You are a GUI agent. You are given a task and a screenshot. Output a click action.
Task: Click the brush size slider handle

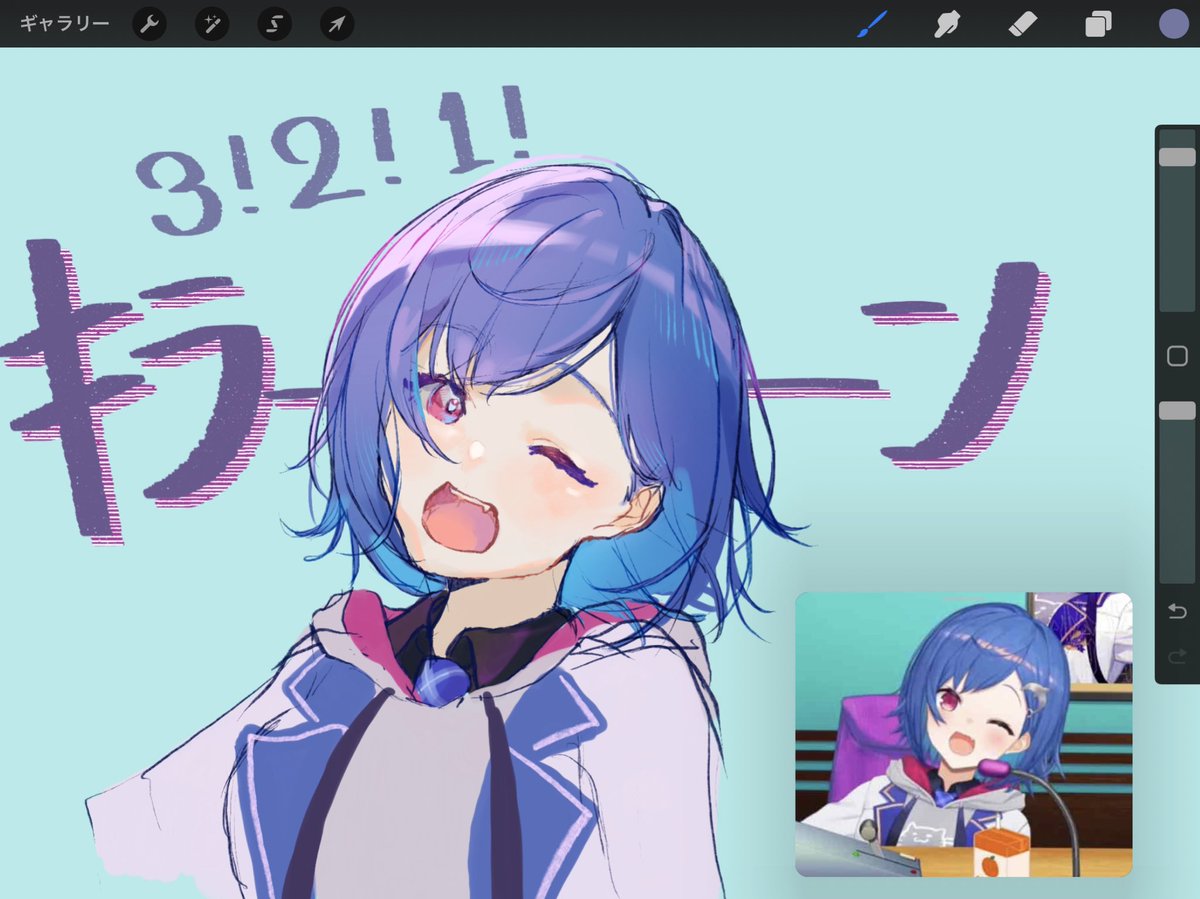[1177, 157]
